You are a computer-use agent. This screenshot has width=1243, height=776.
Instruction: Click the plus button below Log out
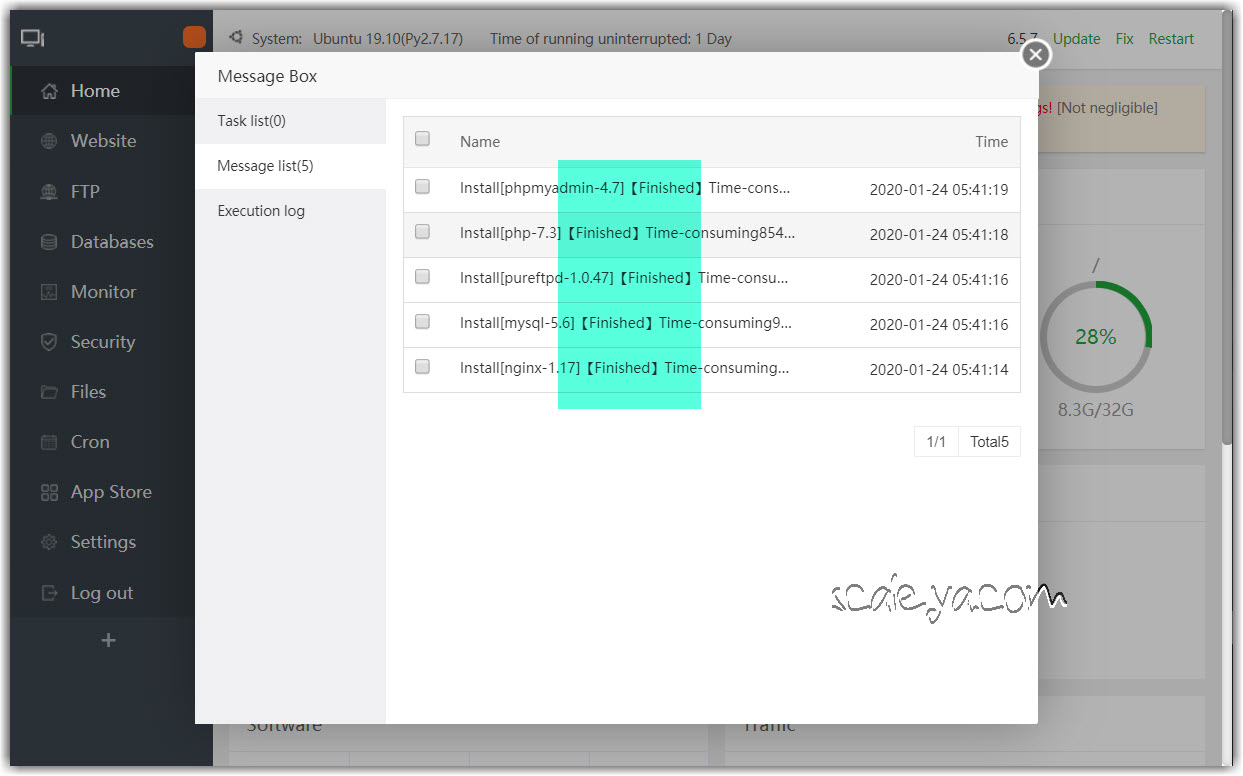(109, 640)
